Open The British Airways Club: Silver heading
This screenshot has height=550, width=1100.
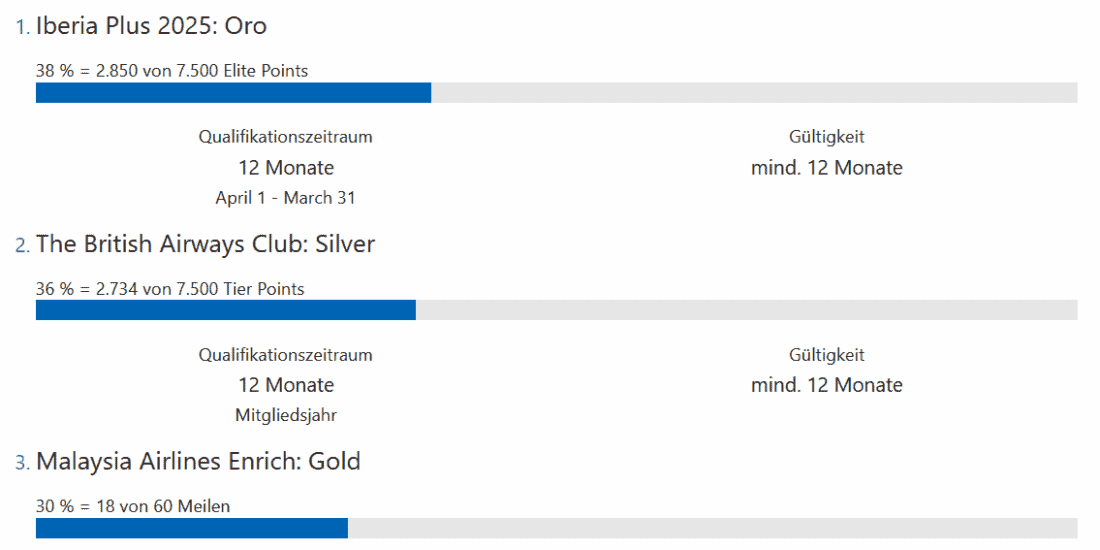pos(205,245)
